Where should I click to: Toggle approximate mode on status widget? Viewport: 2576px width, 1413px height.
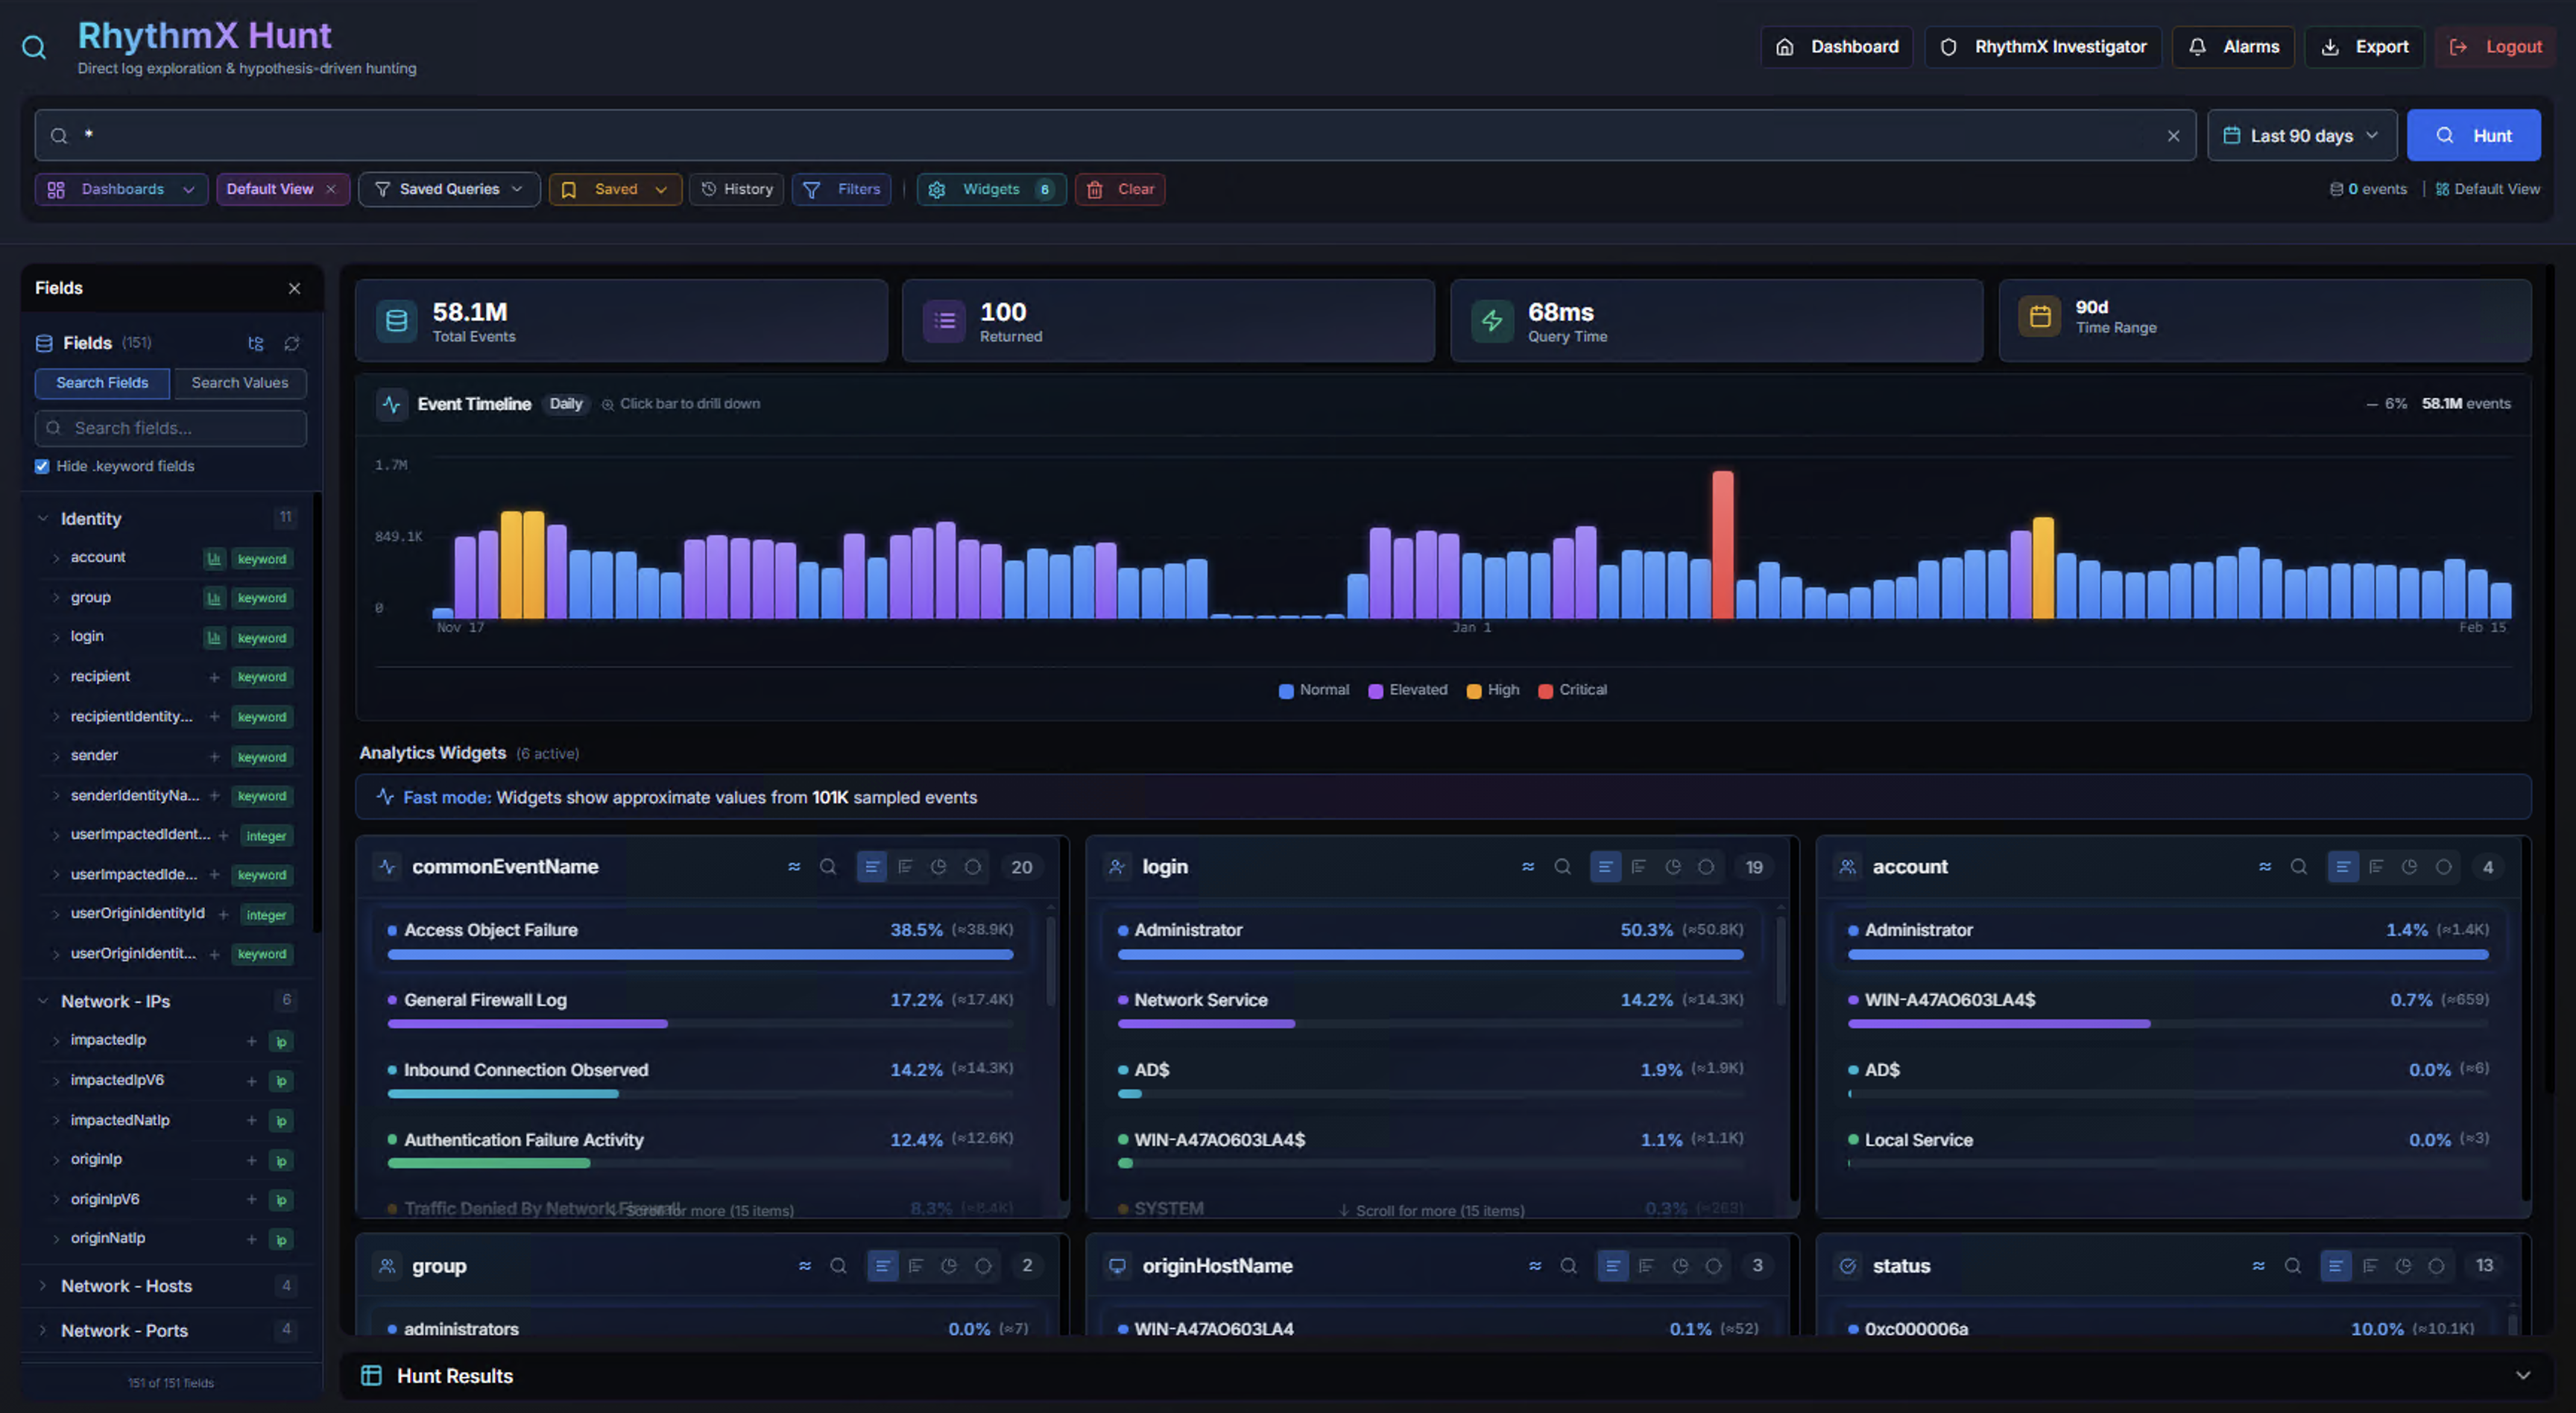coord(2258,1266)
